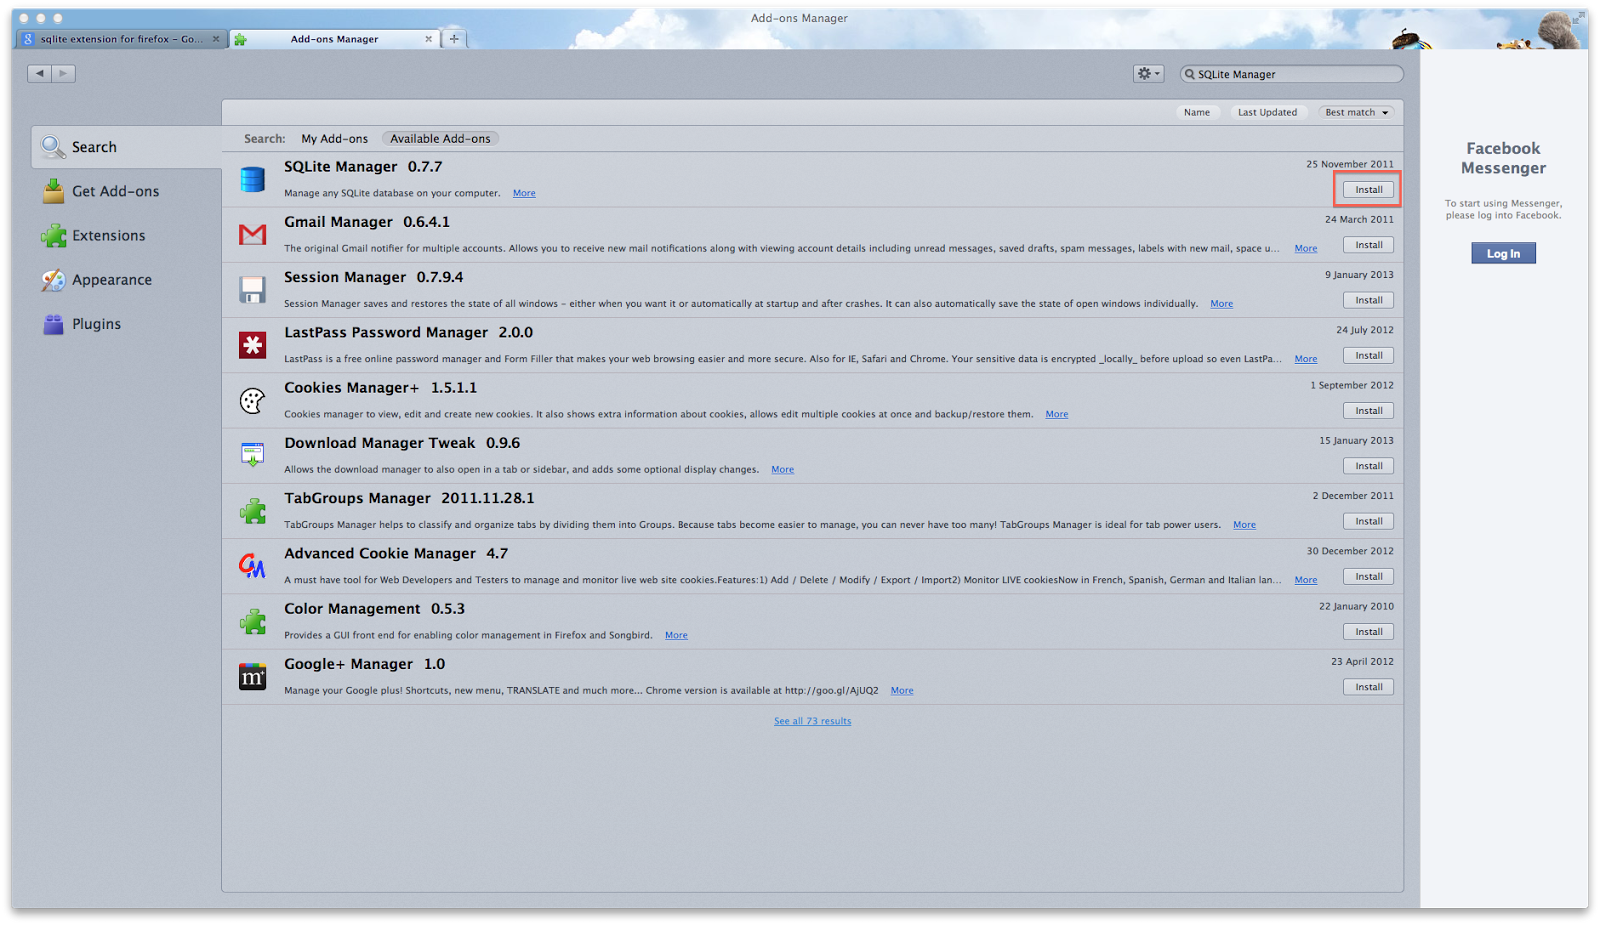This screenshot has height=925, width=1600.
Task: Open More link for Download Manager Tweak
Action: coord(782,470)
